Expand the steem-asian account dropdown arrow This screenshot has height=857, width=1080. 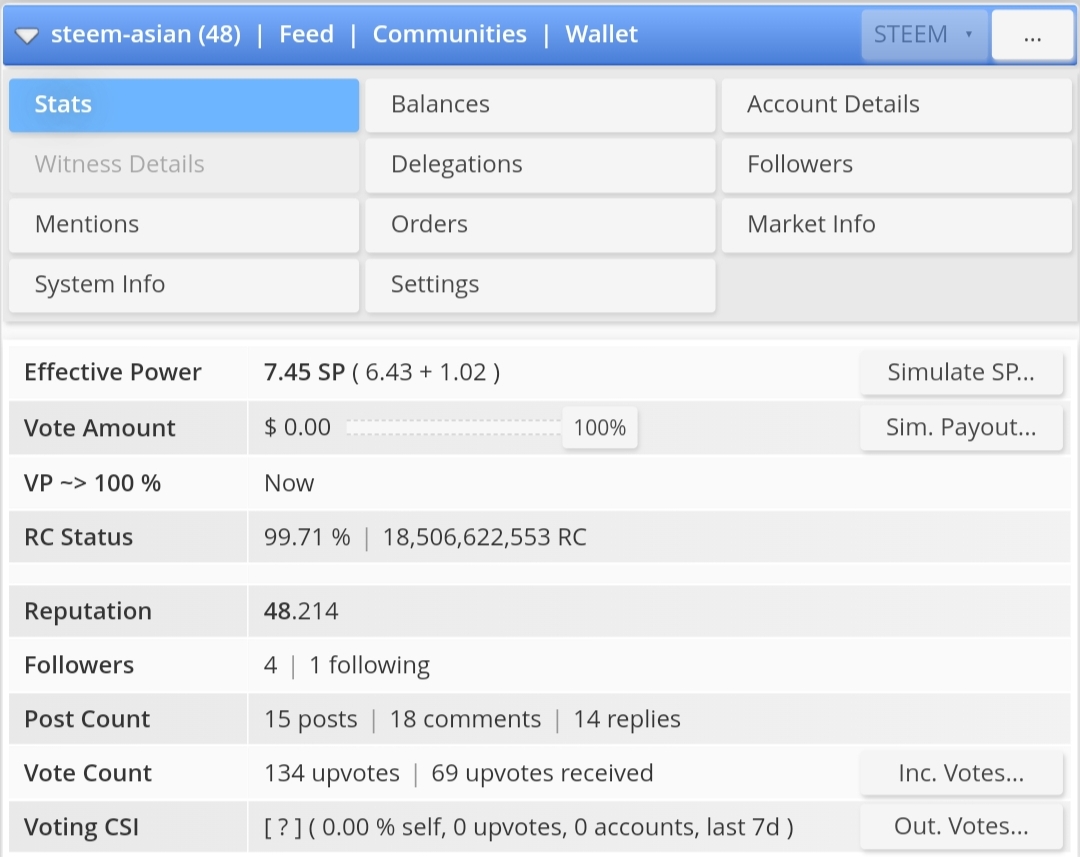click(x=28, y=35)
